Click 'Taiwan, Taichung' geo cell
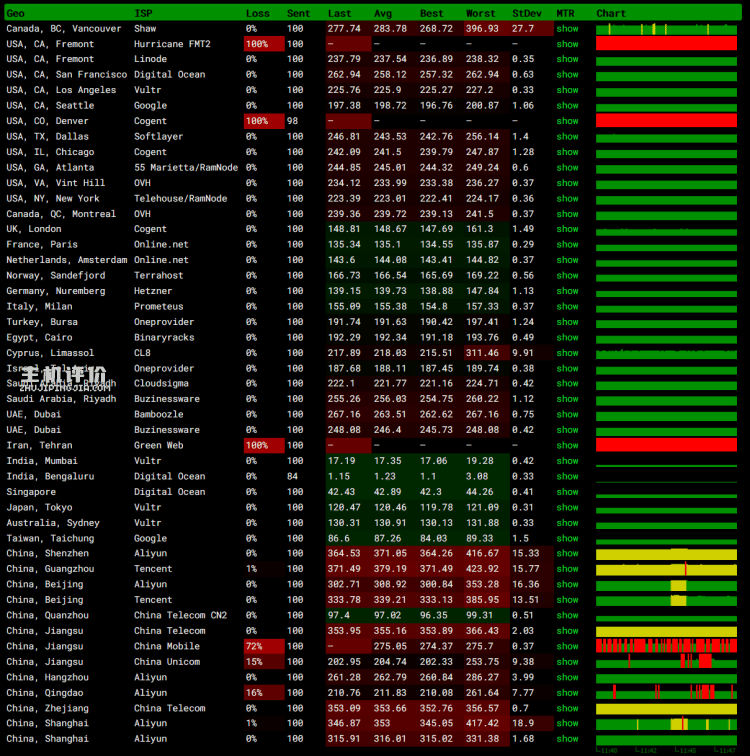 click(50, 538)
